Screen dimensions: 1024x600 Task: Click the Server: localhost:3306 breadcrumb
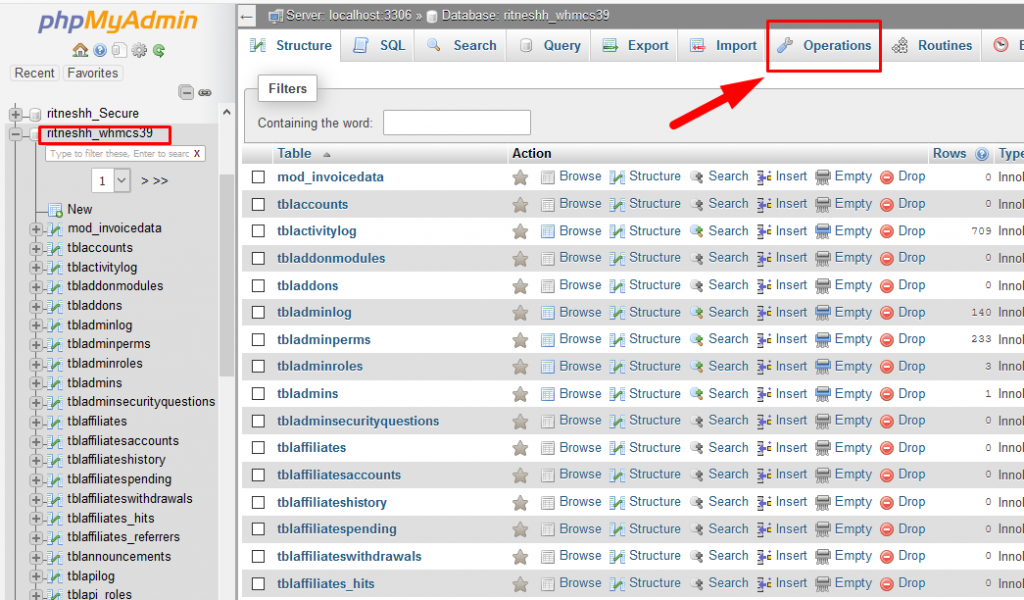(x=349, y=16)
